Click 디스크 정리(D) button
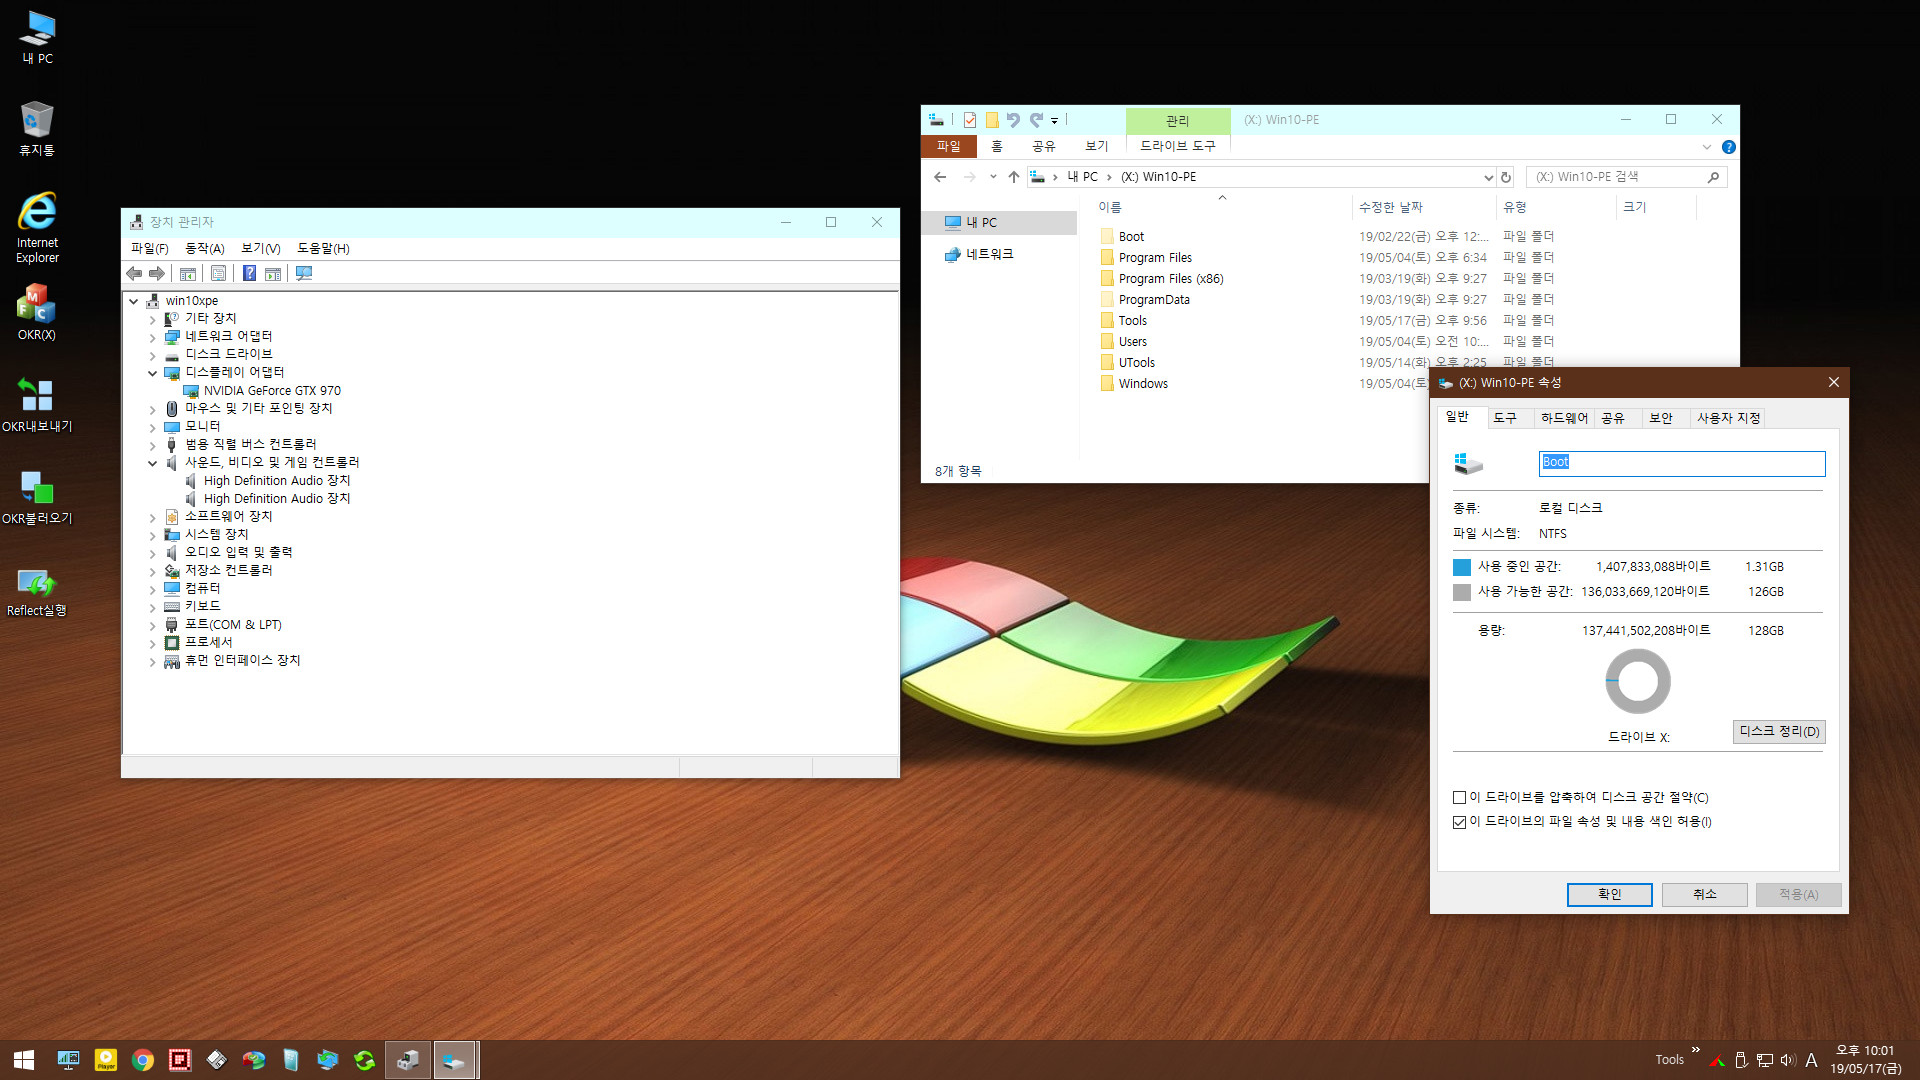Image resolution: width=1920 pixels, height=1080 pixels. pyautogui.click(x=1779, y=731)
